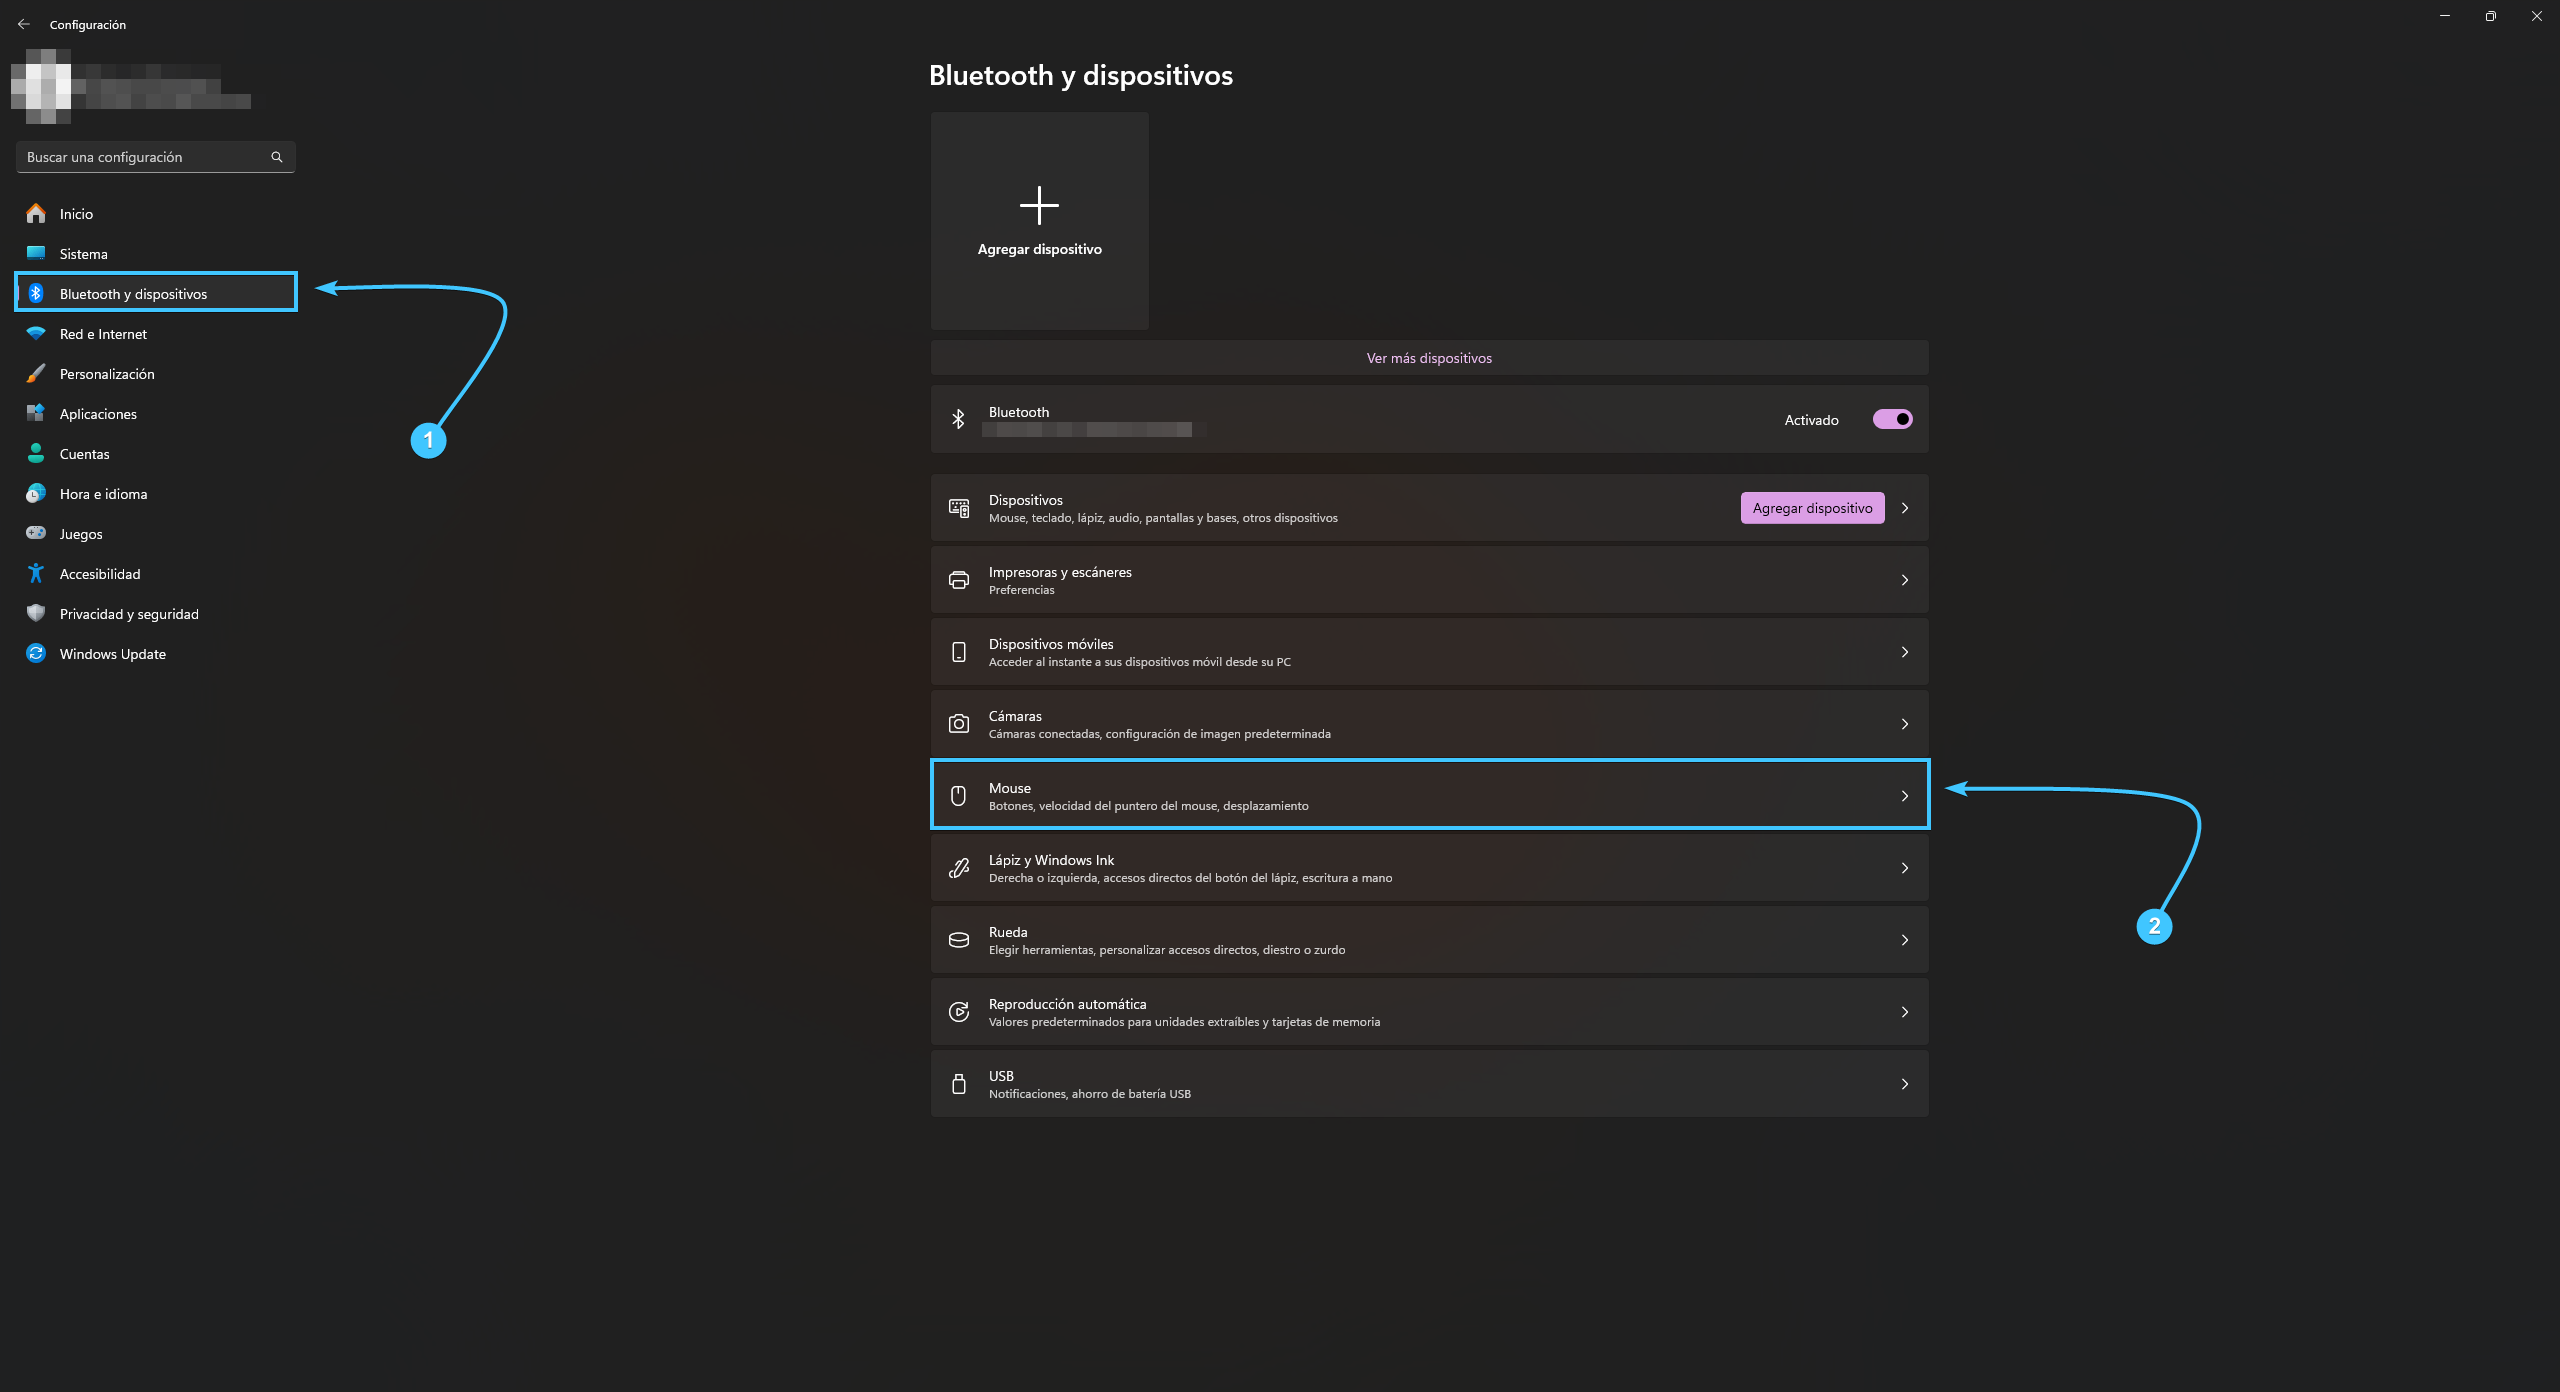Open Hora e idioma section
Viewport: 2560px width, 1392px height.
156,493
